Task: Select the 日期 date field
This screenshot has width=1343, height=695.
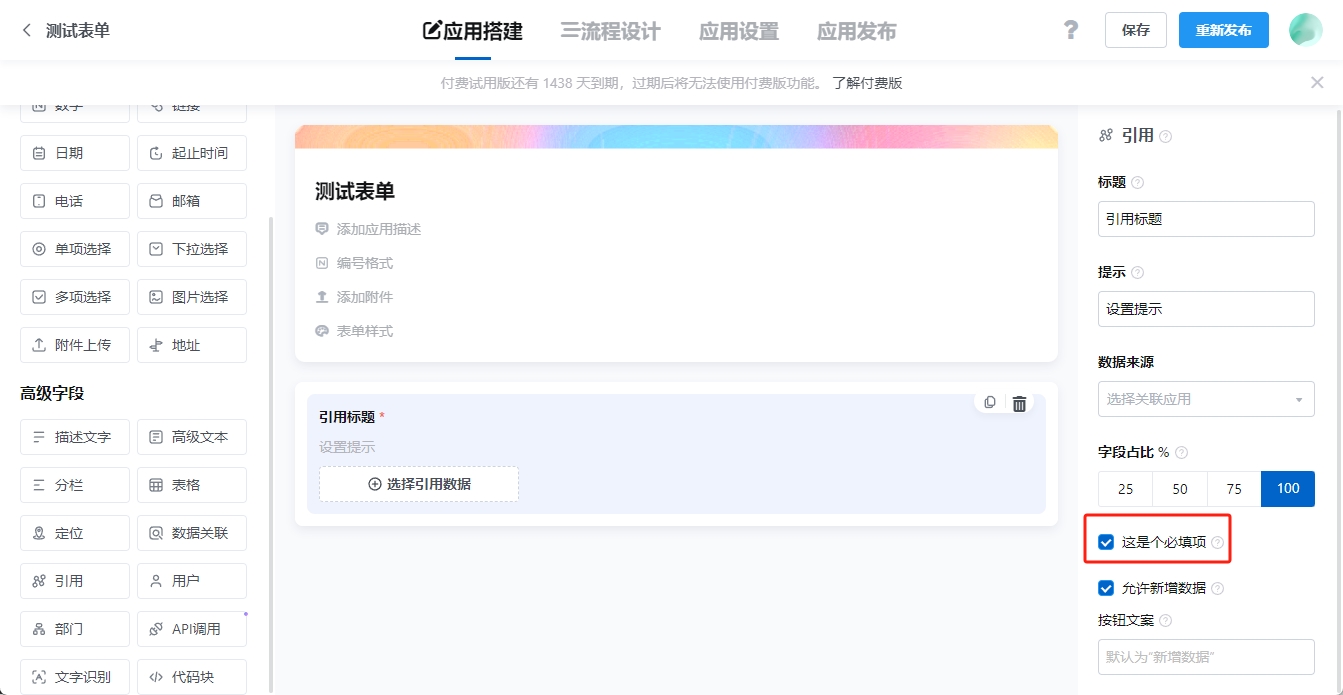Action: click(74, 152)
